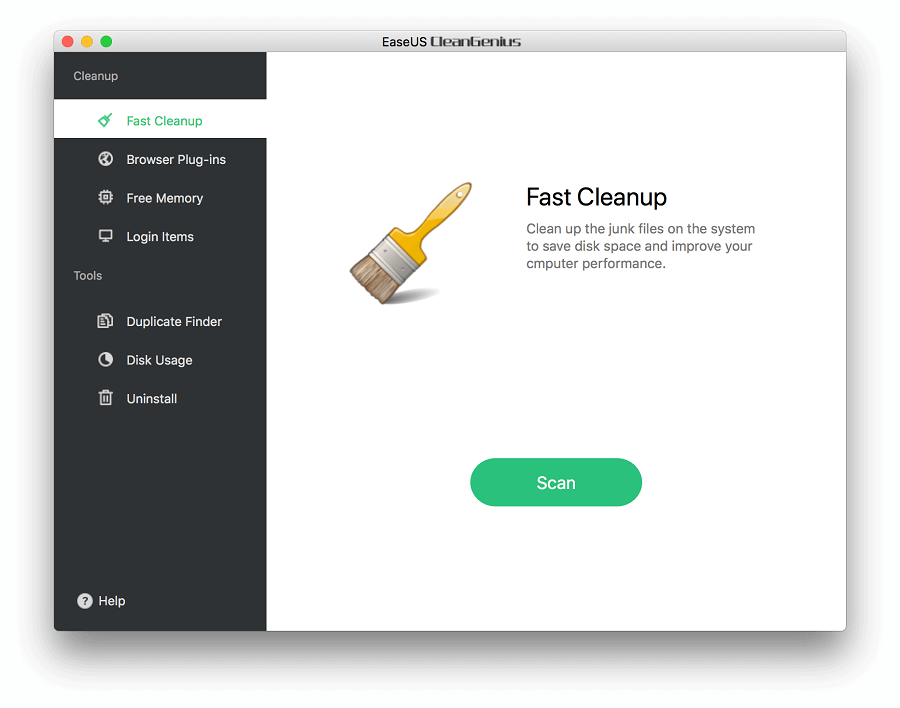900x708 pixels.
Task: Click the Help question mark icon
Action: [85, 601]
